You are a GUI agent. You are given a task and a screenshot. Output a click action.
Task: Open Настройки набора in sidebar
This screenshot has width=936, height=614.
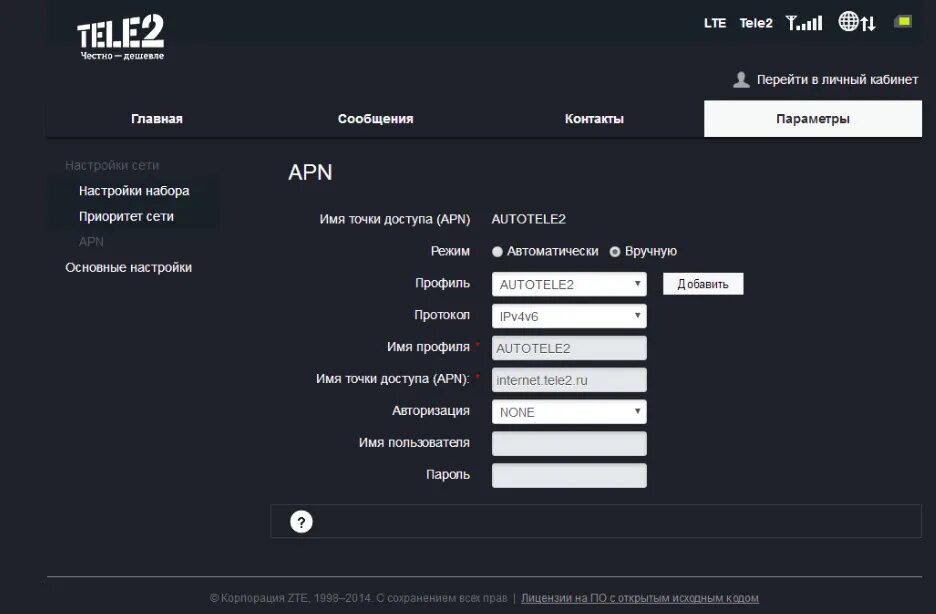[134, 191]
